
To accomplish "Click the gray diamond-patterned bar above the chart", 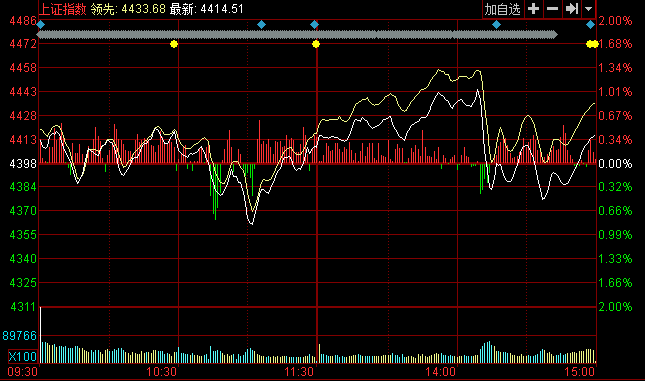I will pos(297,35).
